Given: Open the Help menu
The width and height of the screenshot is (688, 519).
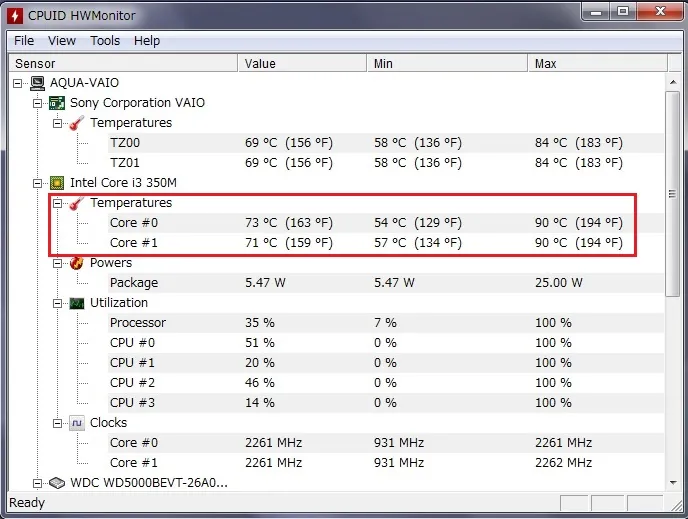Looking at the screenshot, I should coord(147,41).
